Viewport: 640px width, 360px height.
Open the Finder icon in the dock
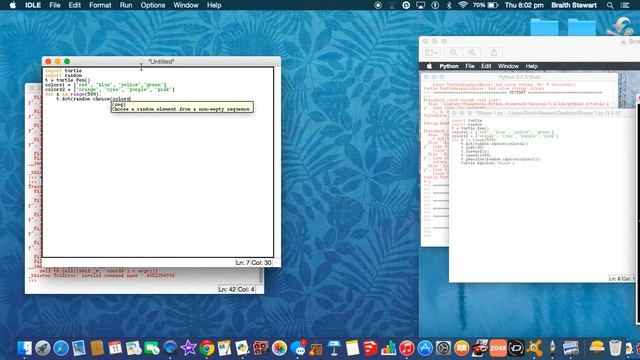[24, 348]
